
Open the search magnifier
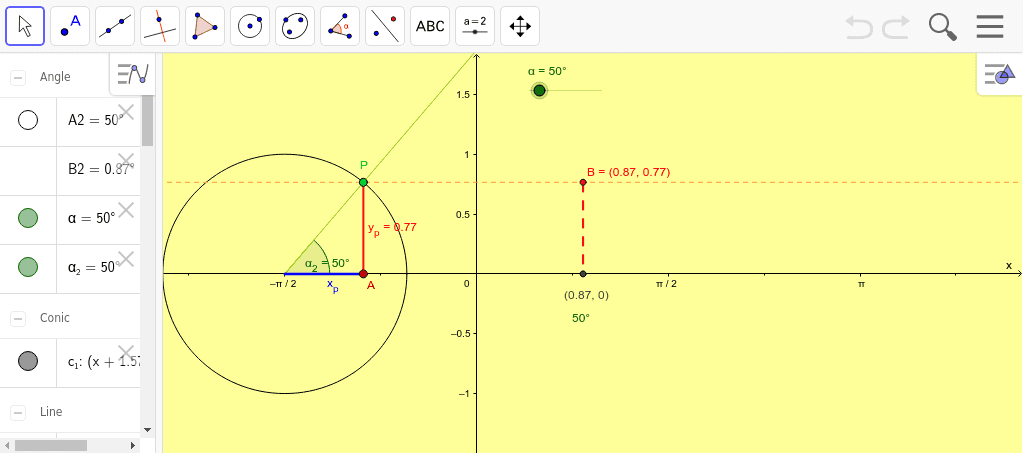942,27
